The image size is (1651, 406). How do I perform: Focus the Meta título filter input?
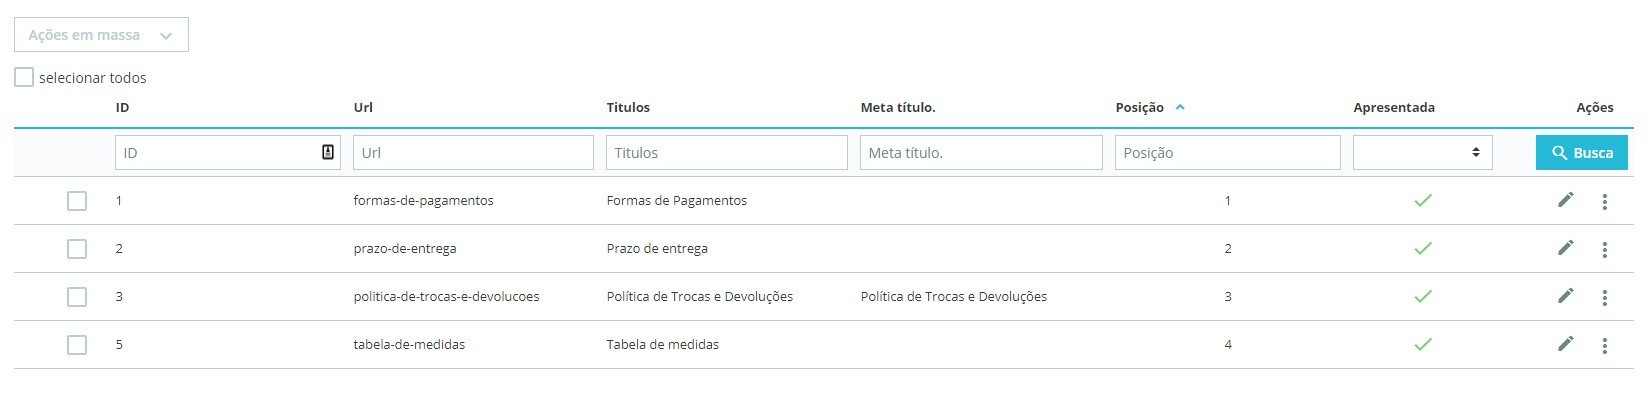click(981, 152)
